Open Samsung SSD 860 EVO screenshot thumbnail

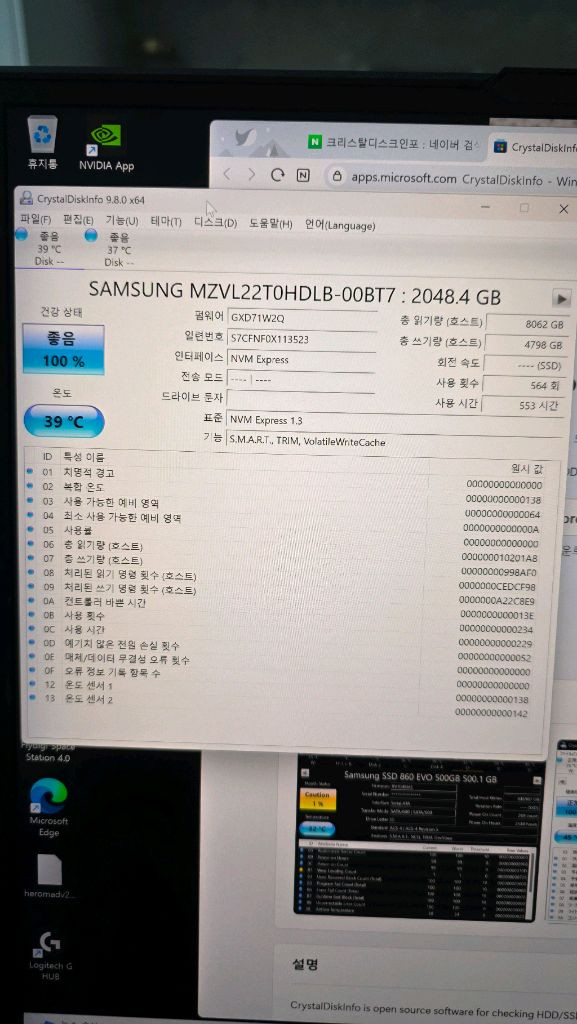tap(419, 837)
